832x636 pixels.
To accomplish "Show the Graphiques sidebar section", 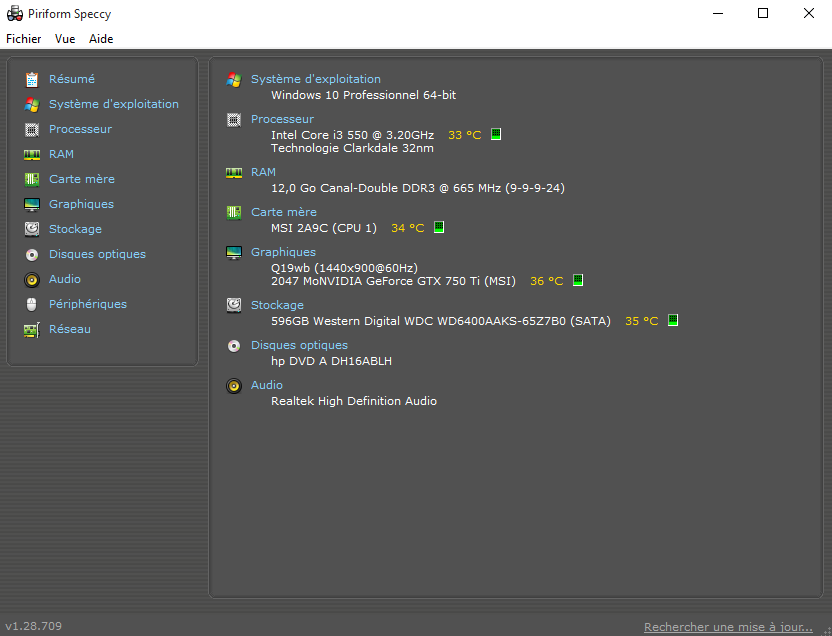I will (x=81, y=204).
